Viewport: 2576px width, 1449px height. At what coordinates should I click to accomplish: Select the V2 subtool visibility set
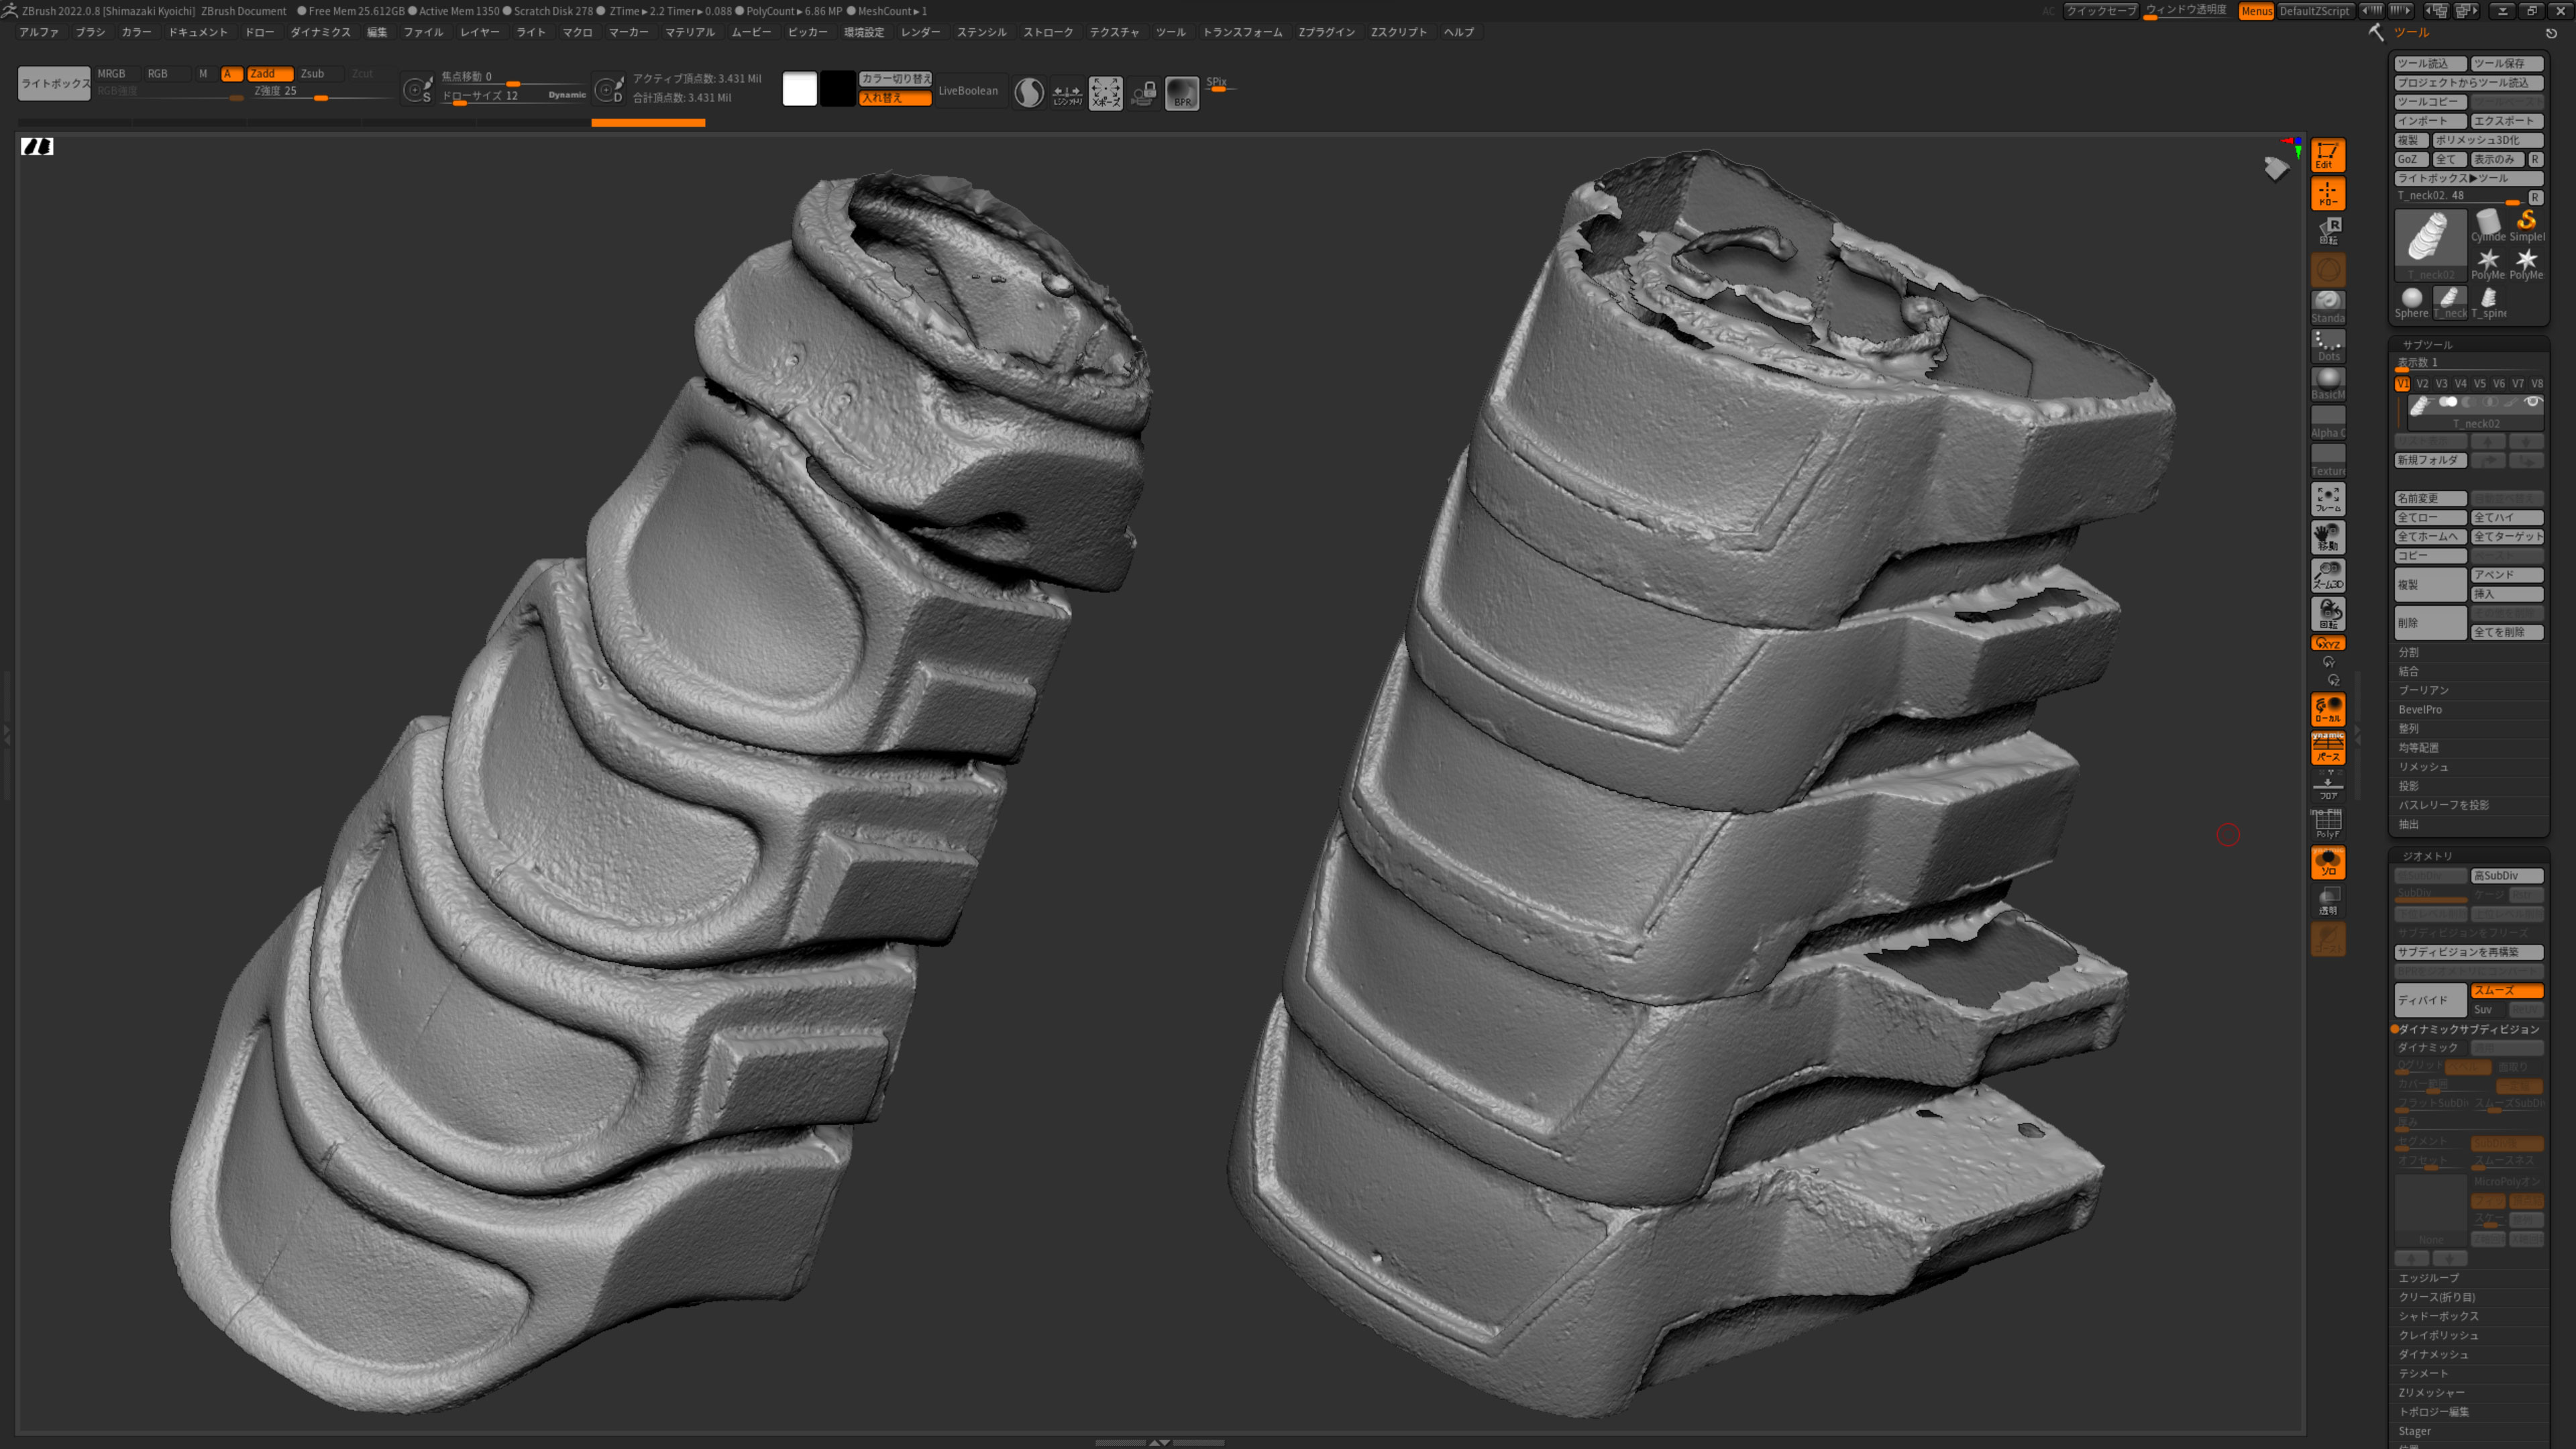(x=2422, y=384)
